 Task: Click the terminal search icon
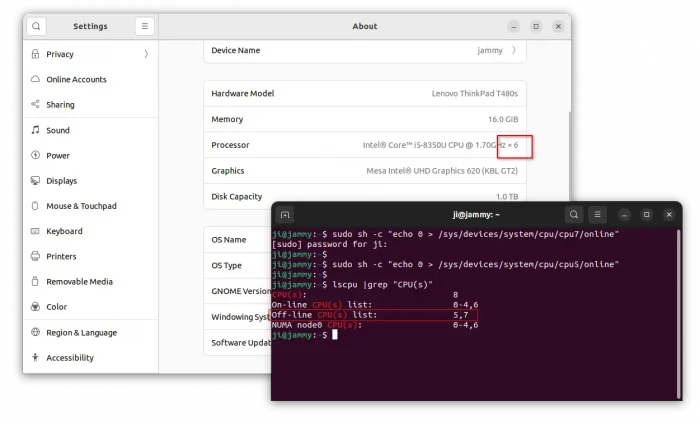point(574,214)
